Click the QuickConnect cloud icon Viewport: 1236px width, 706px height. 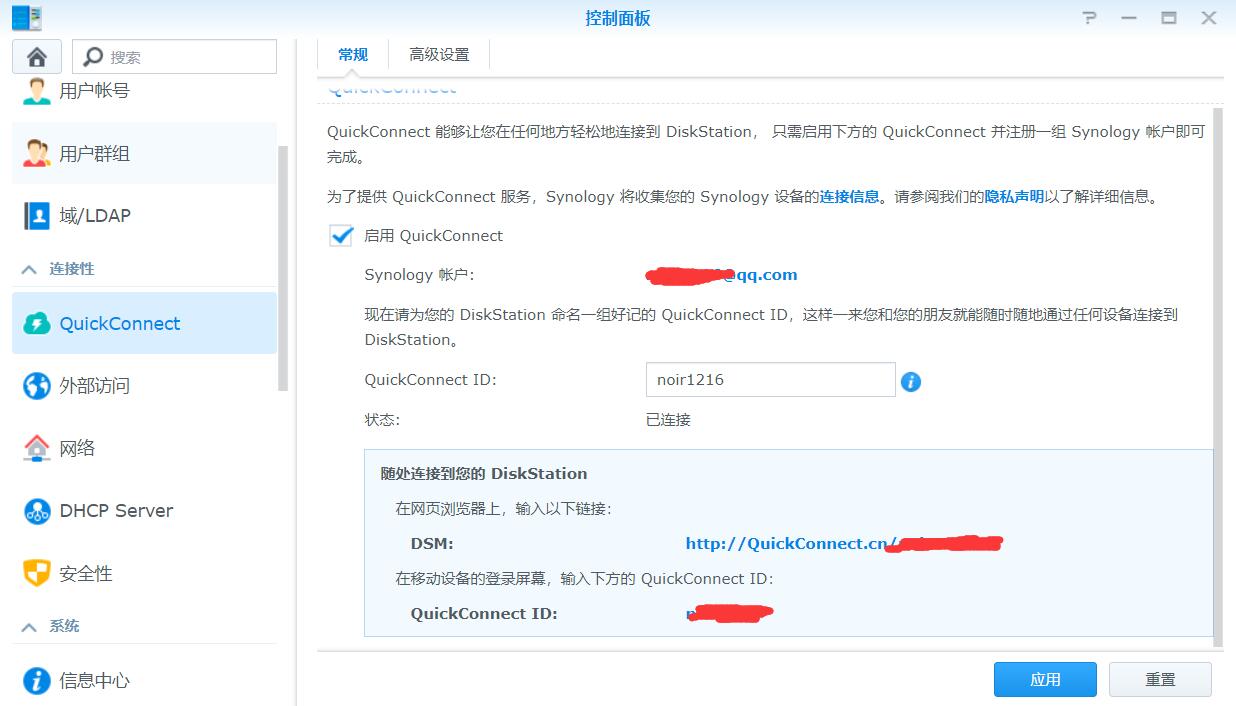[x=37, y=323]
